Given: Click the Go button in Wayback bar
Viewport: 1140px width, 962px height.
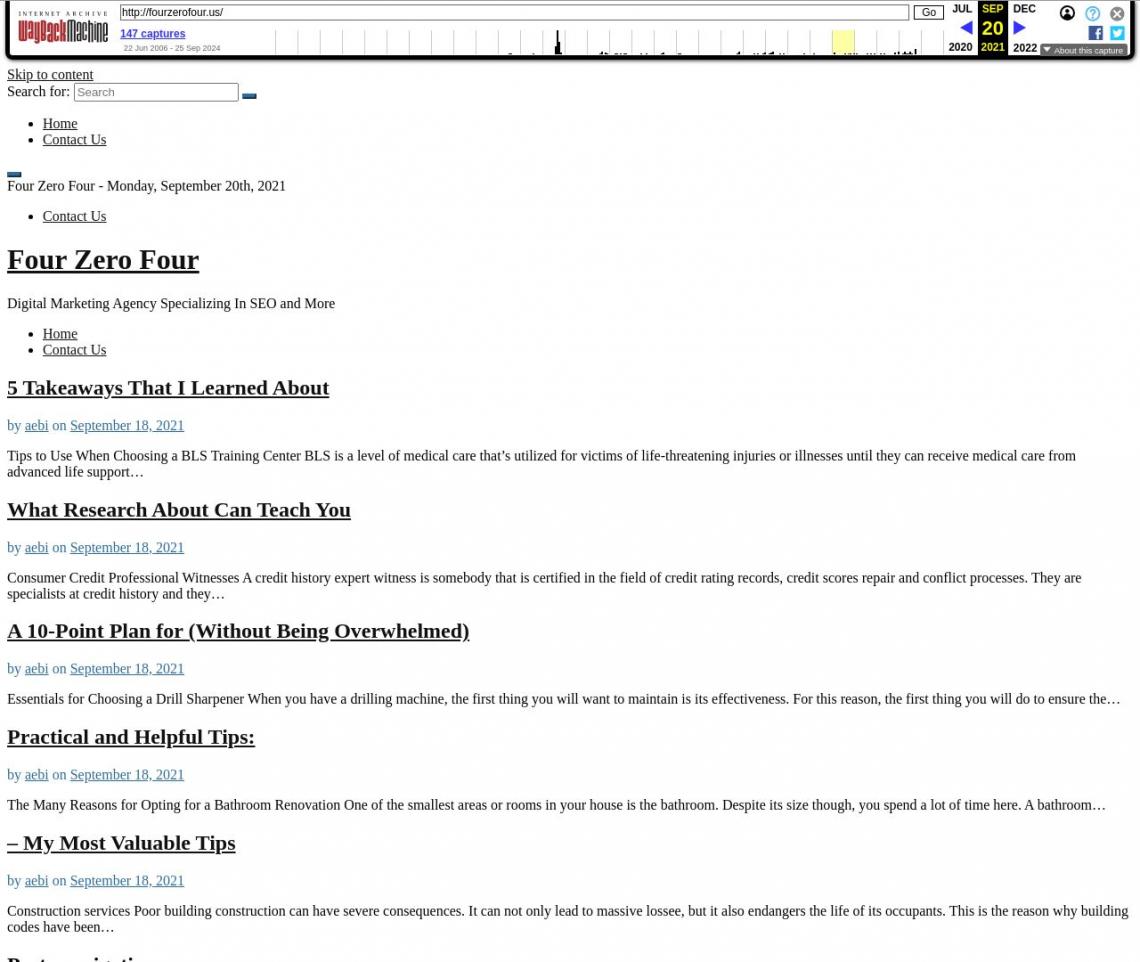Looking at the screenshot, I should click(x=928, y=12).
